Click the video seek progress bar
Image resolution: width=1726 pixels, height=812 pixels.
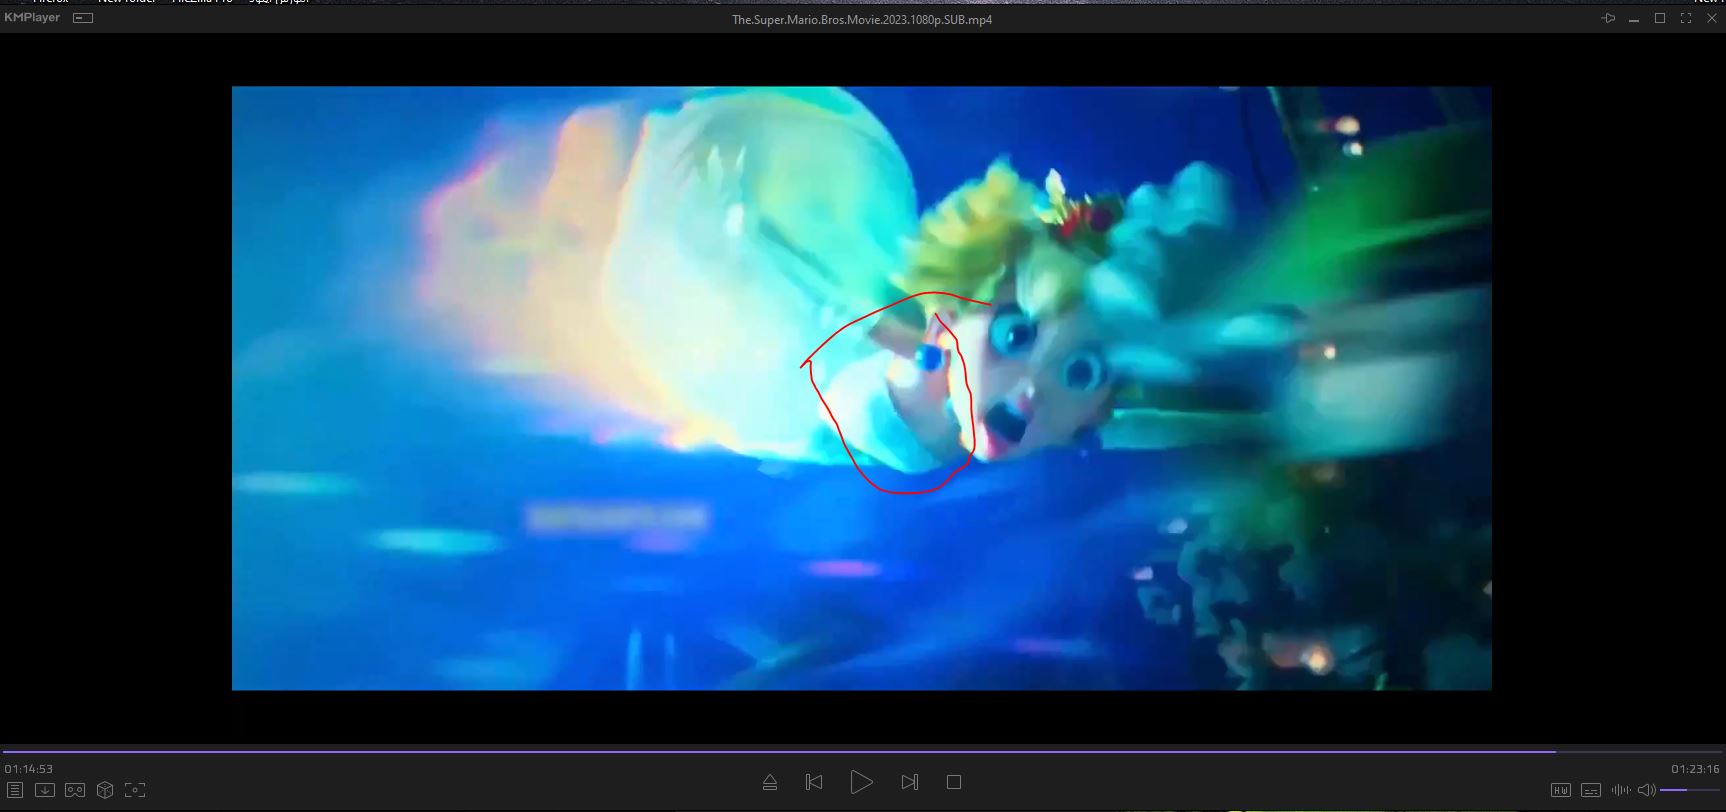coord(860,751)
